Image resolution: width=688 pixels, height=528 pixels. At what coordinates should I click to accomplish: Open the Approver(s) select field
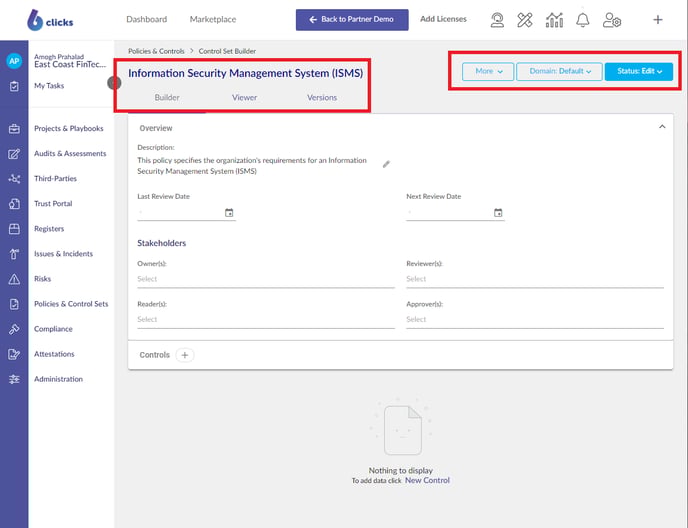[535, 320]
